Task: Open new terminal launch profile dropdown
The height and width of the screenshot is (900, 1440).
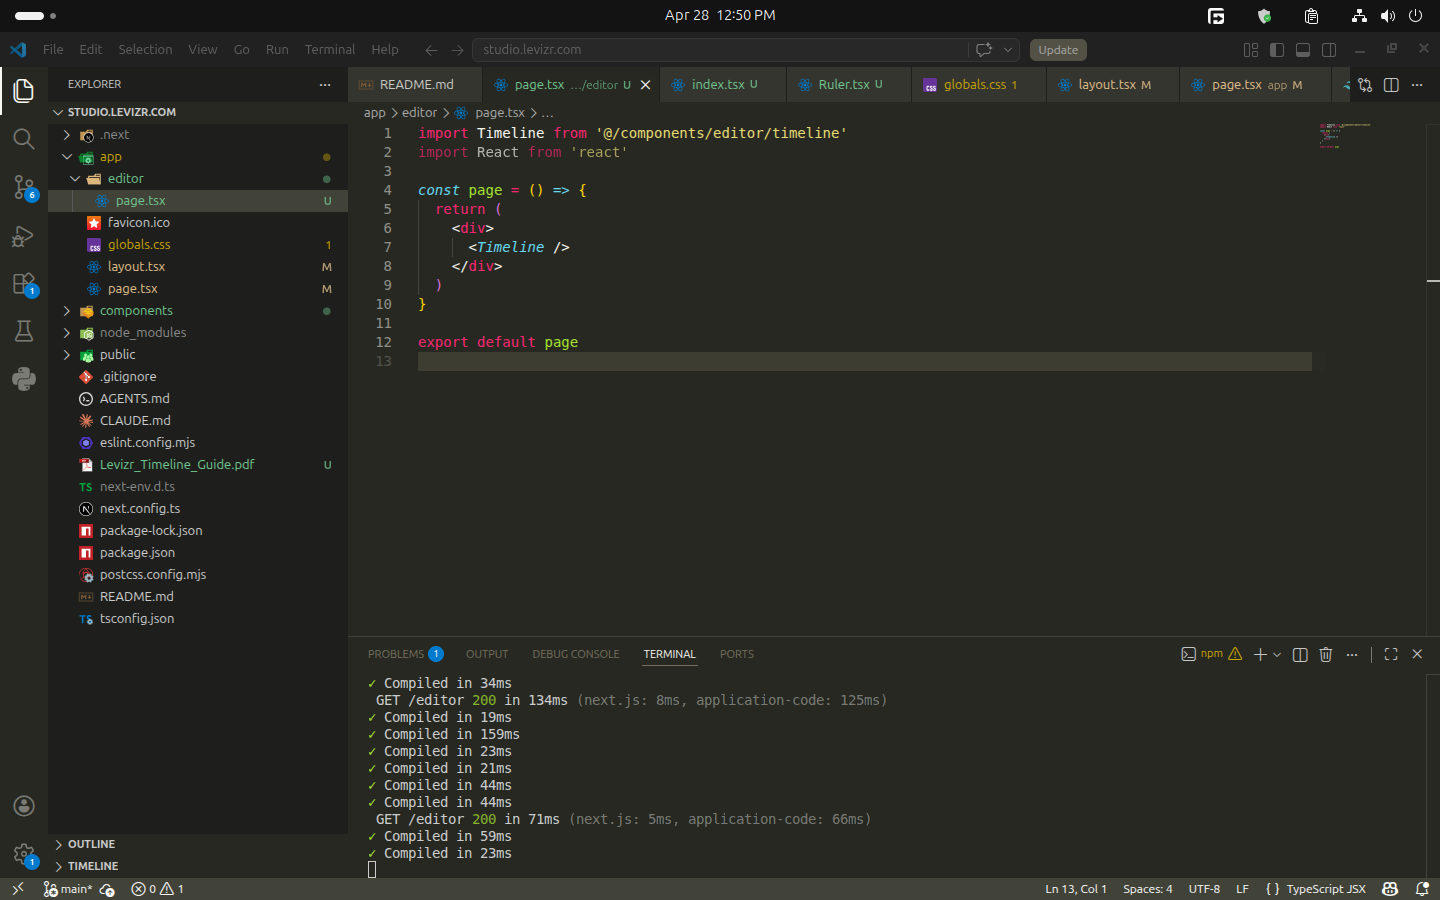Action: click(x=1277, y=654)
